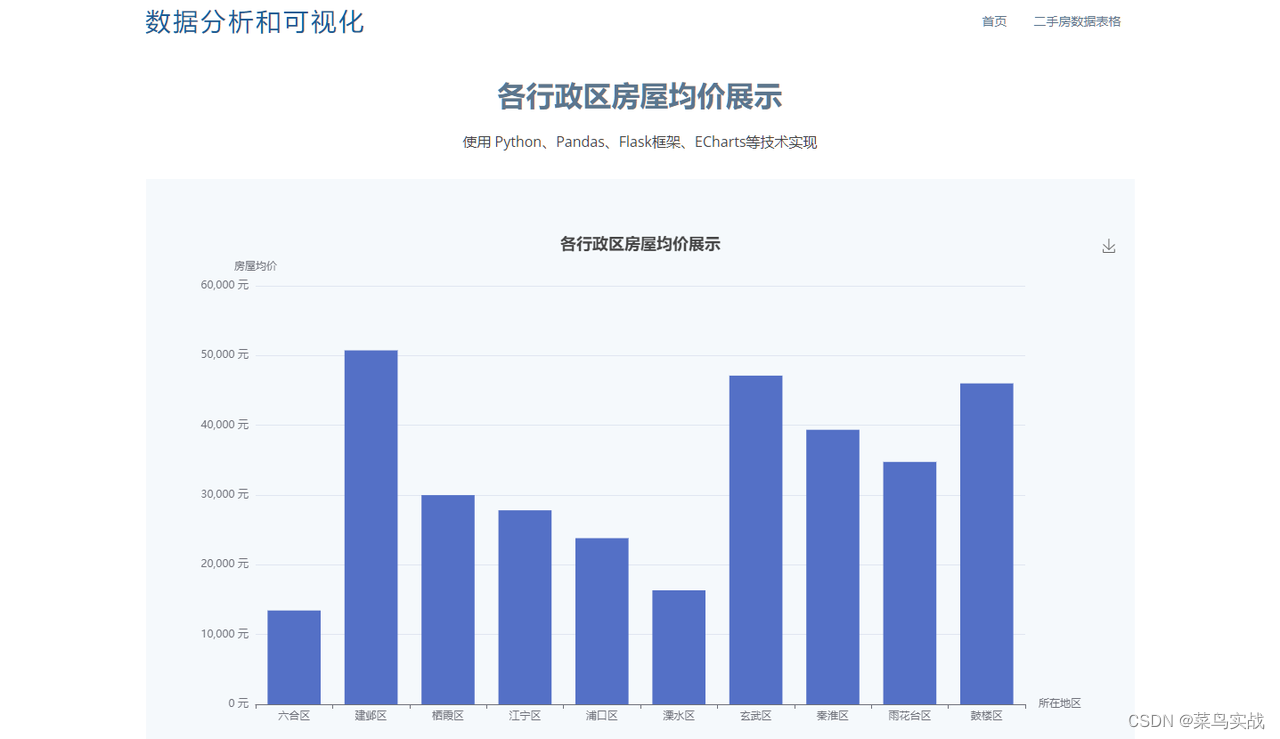Click the 房屋均价 y-axis name
The image size is (1280, 739).
(256, 266)
